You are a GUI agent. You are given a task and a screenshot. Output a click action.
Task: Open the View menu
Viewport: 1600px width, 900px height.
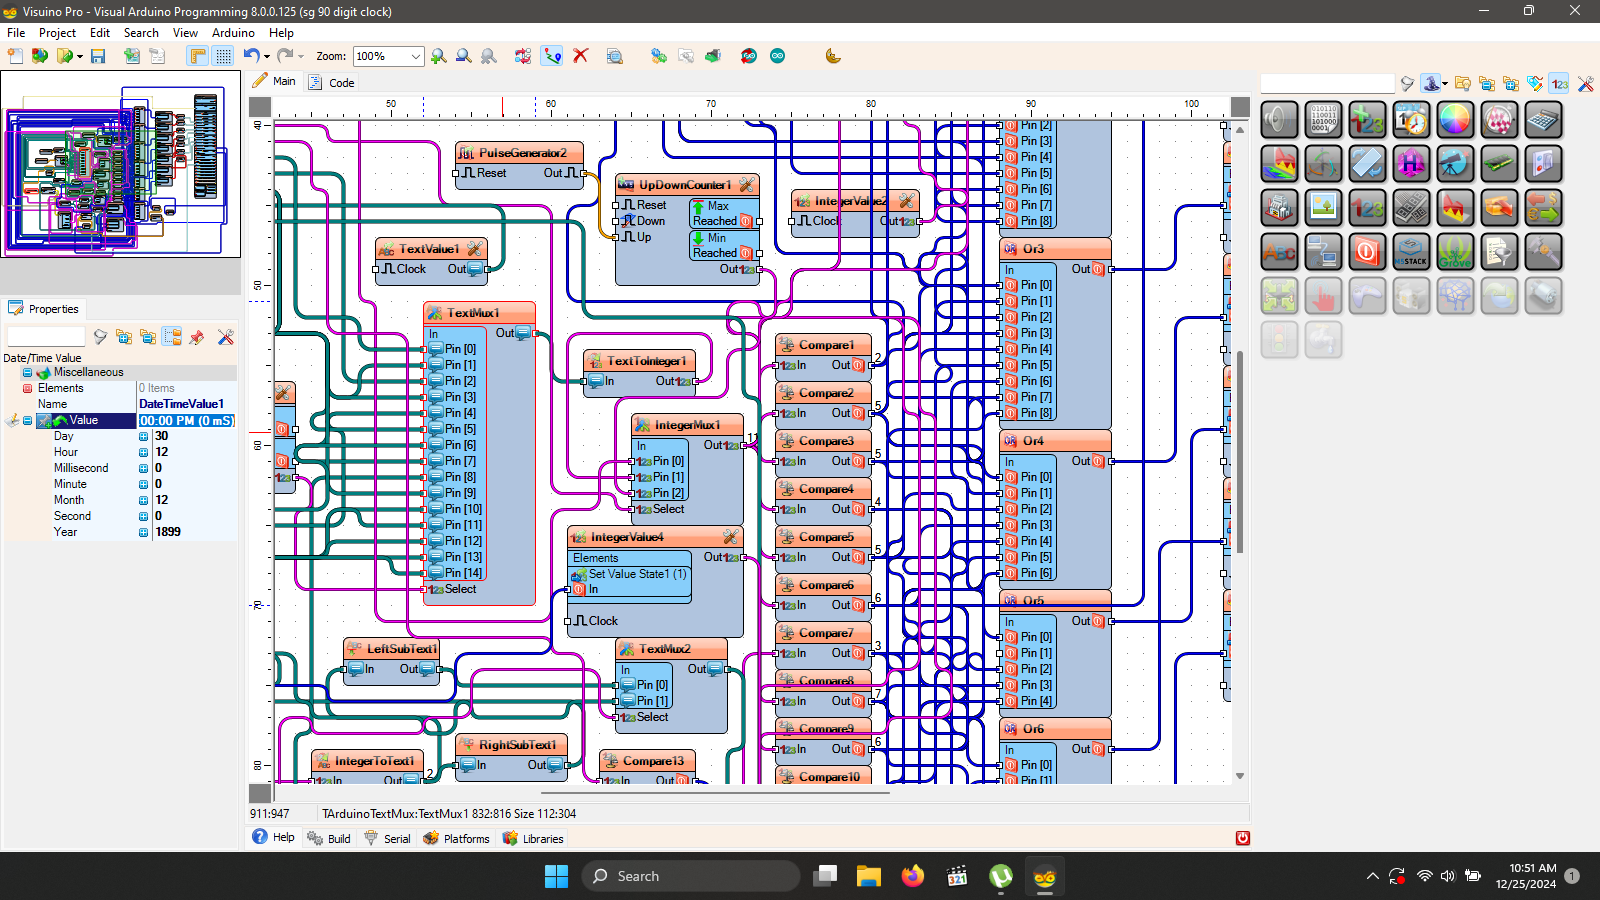click(185, 32)
